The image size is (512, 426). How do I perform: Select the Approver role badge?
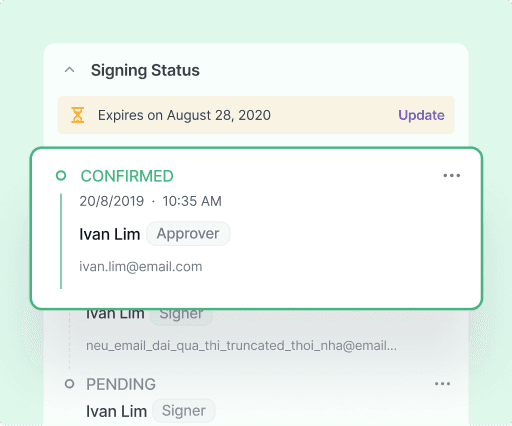tap(188, 234)
